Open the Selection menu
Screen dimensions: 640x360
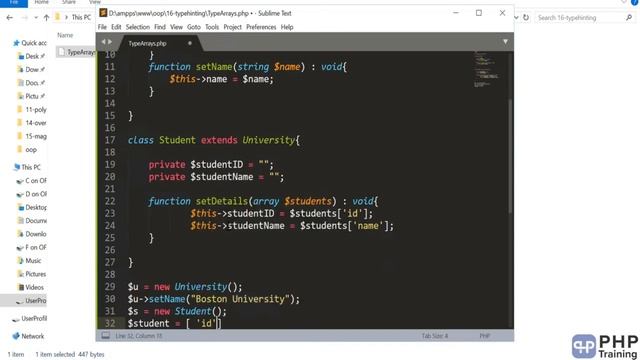[138, 27]
